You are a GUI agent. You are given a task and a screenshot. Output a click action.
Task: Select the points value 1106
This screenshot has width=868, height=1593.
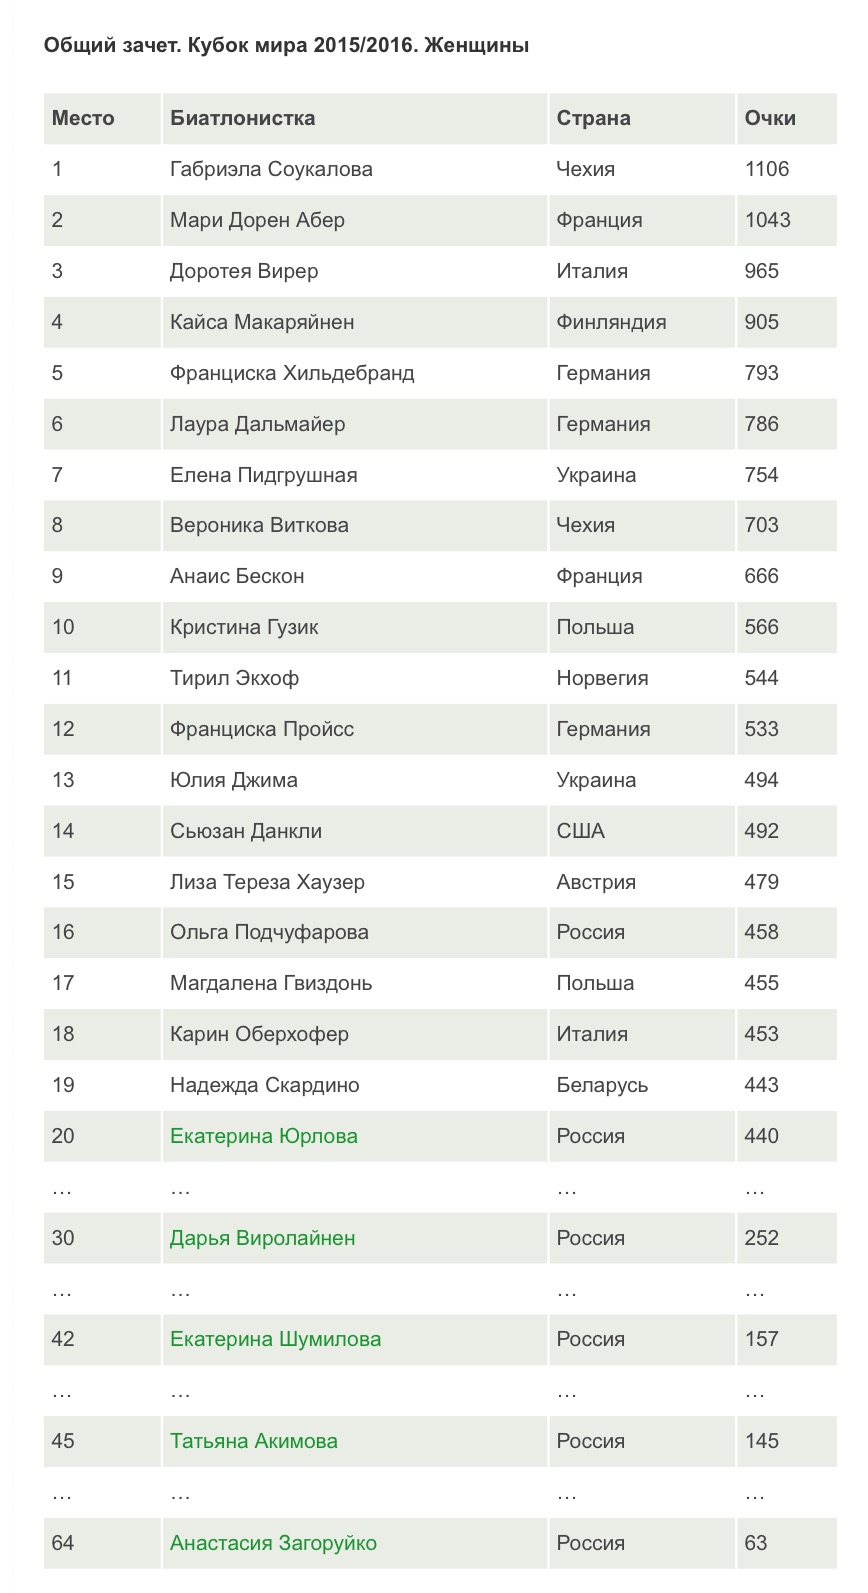[x=767, y=169]
